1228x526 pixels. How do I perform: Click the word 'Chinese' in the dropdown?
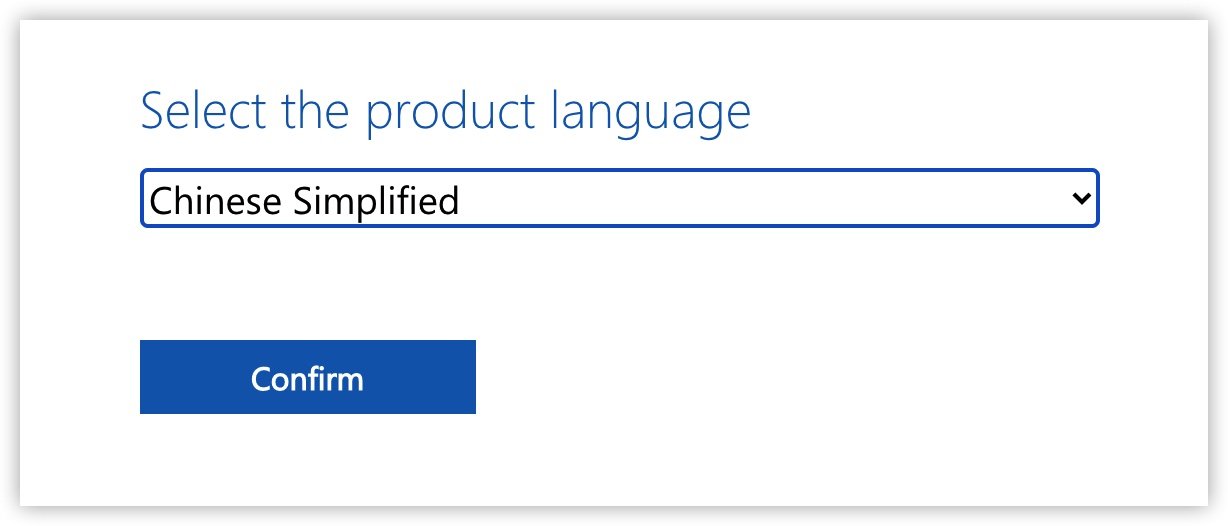pyautogui.click(x=214, y=201)
